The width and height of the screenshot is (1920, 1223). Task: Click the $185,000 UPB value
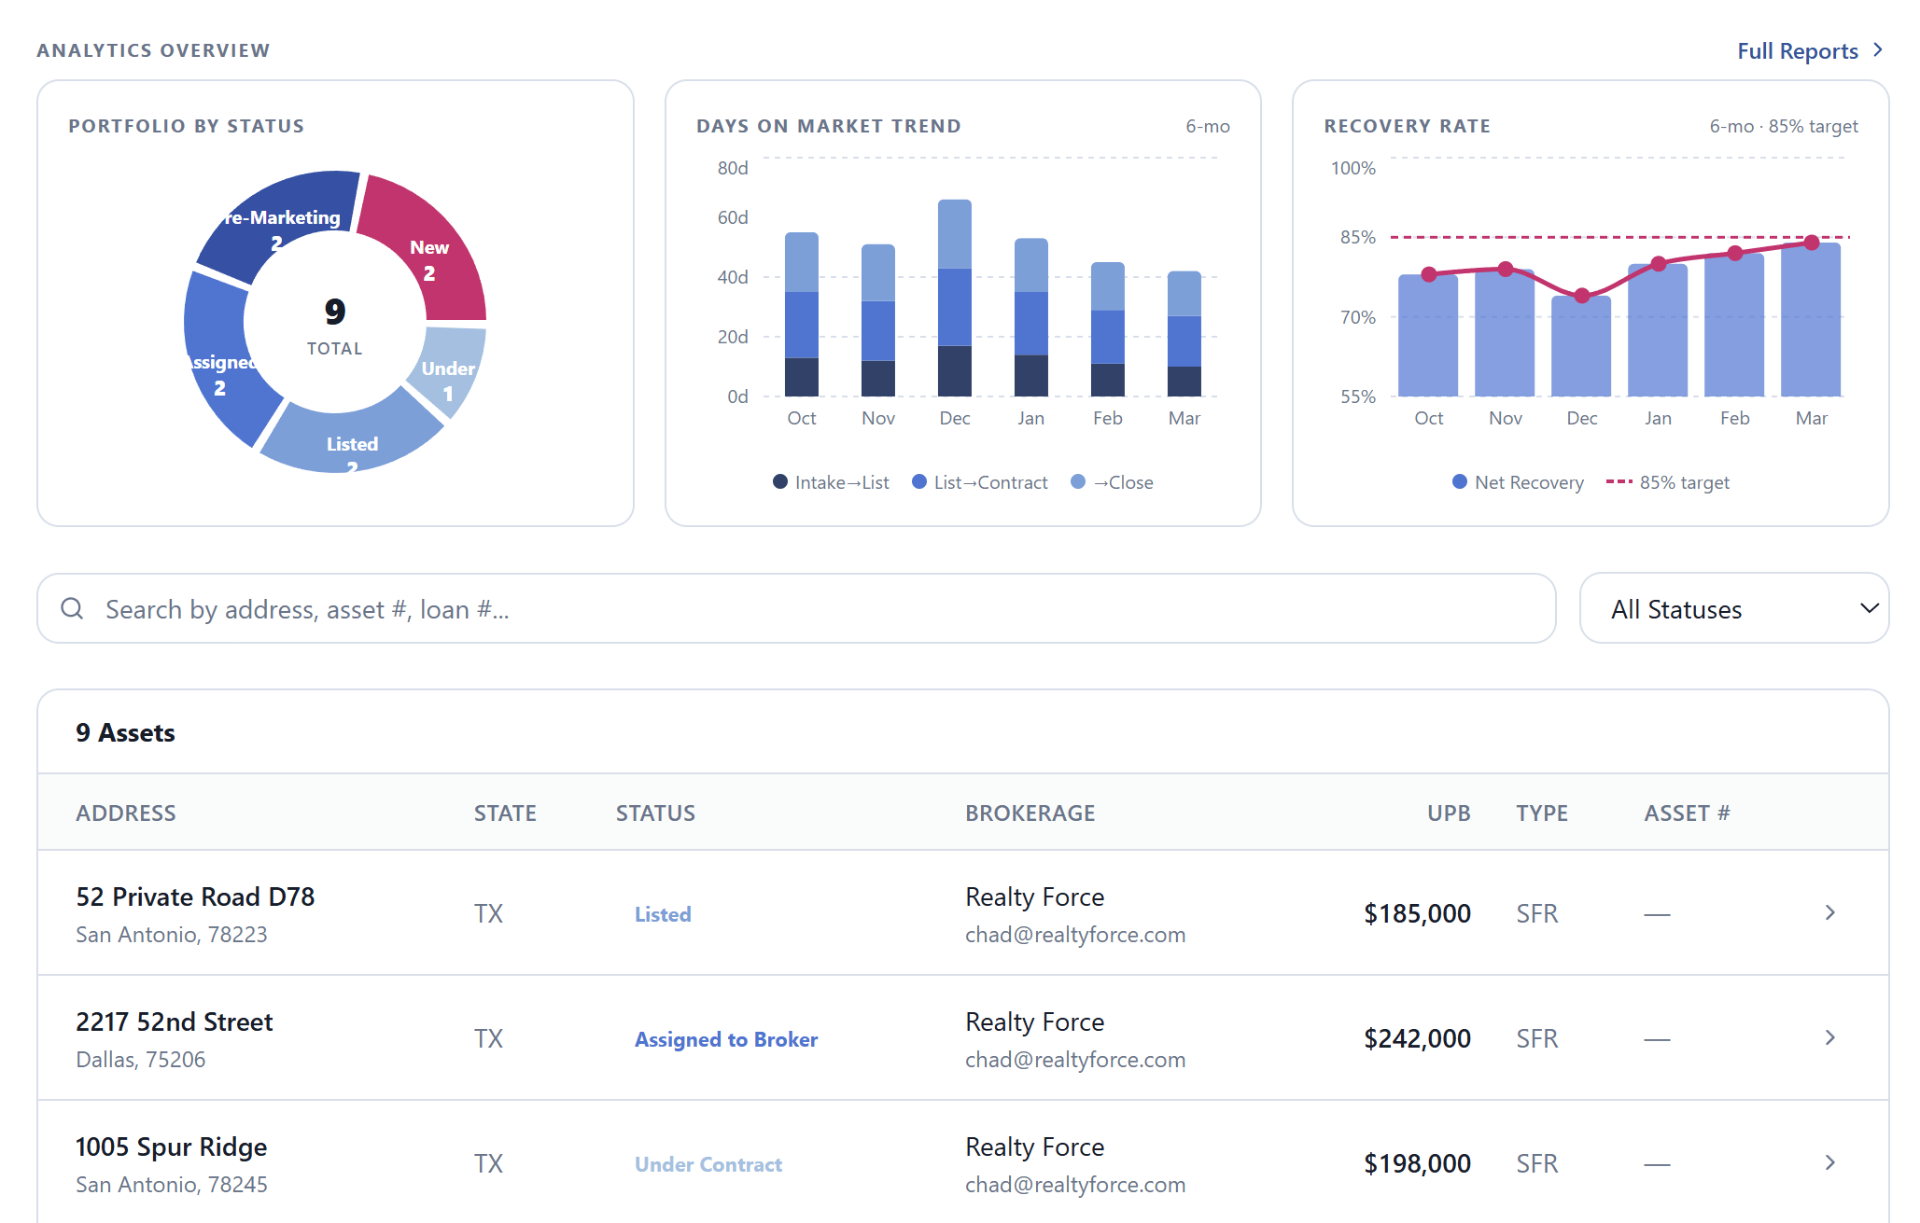point(1417,912)
